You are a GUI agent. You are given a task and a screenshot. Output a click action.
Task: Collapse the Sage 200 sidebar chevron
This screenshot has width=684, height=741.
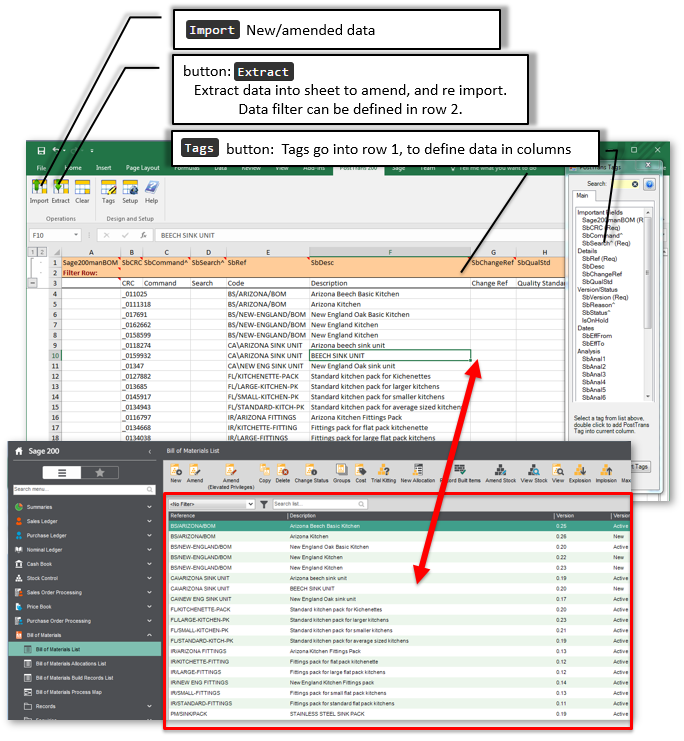pyautogui.click(x=150, y=452)
